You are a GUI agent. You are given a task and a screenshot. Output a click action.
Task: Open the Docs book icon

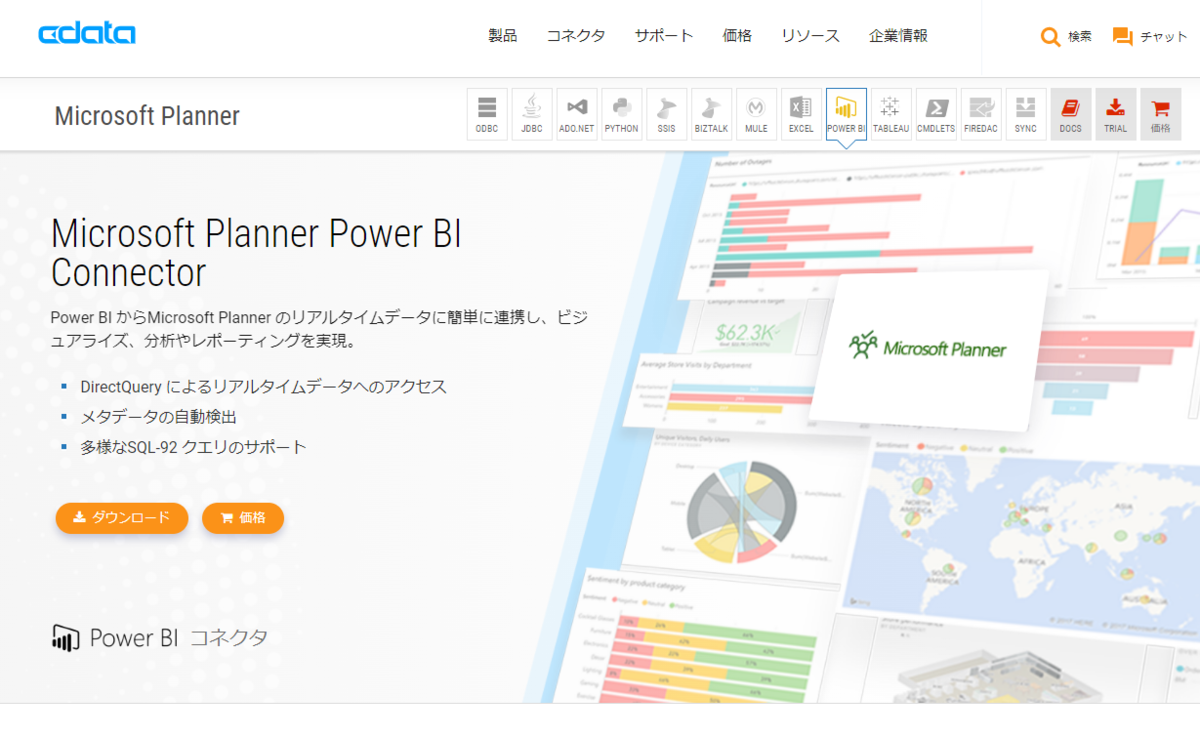1071,114
